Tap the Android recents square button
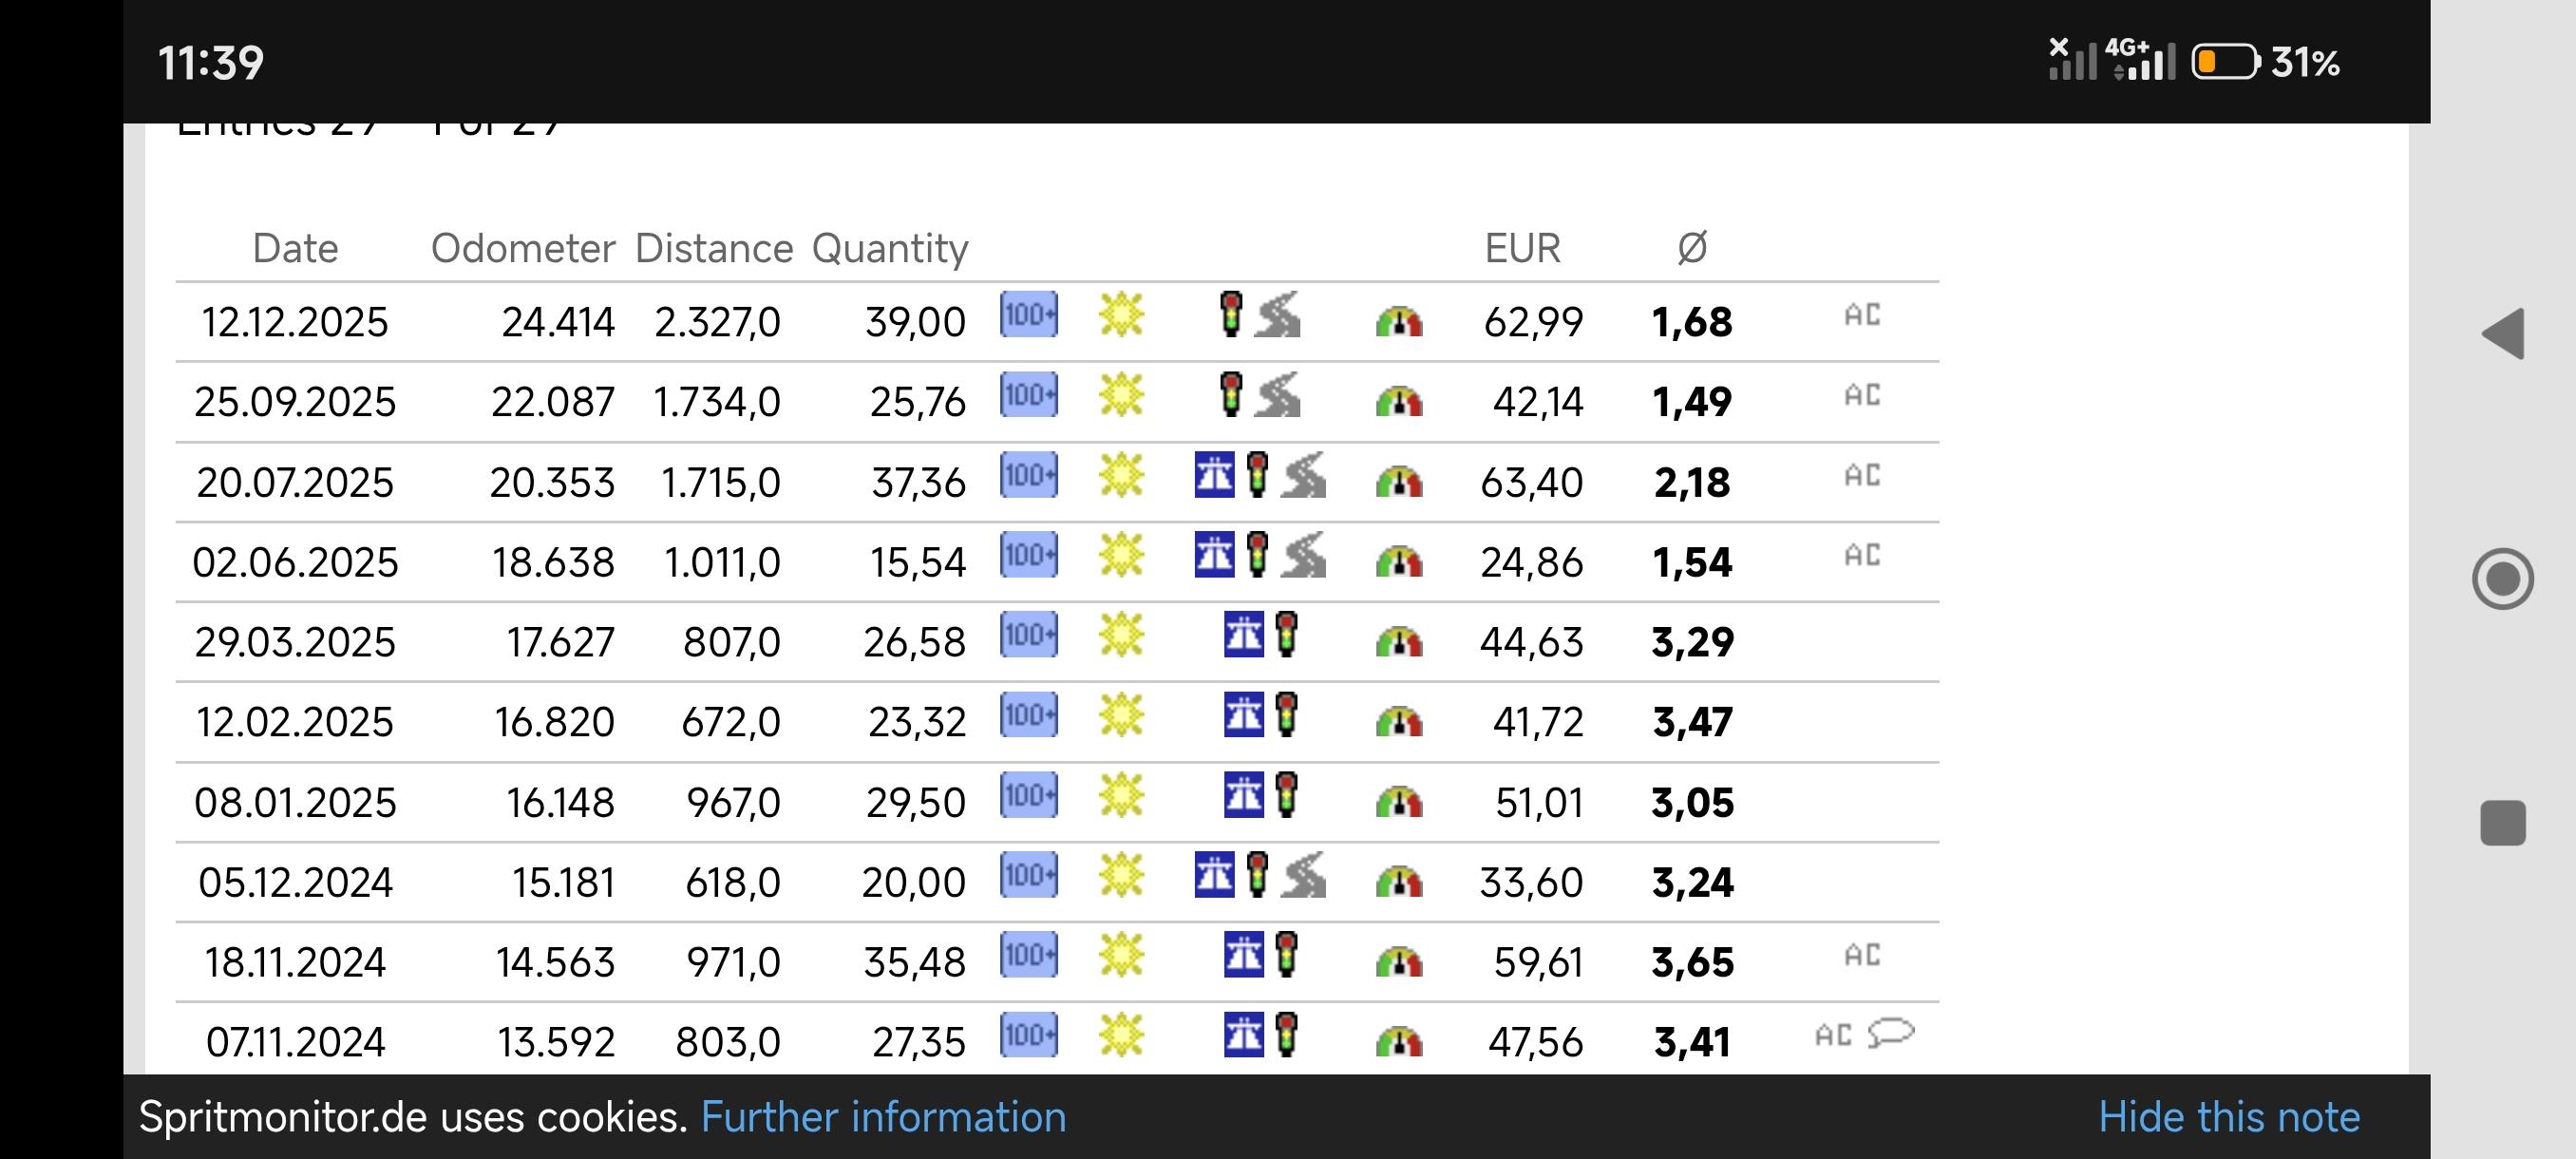This screenshot has width=2576, height=1159. 2503,823
